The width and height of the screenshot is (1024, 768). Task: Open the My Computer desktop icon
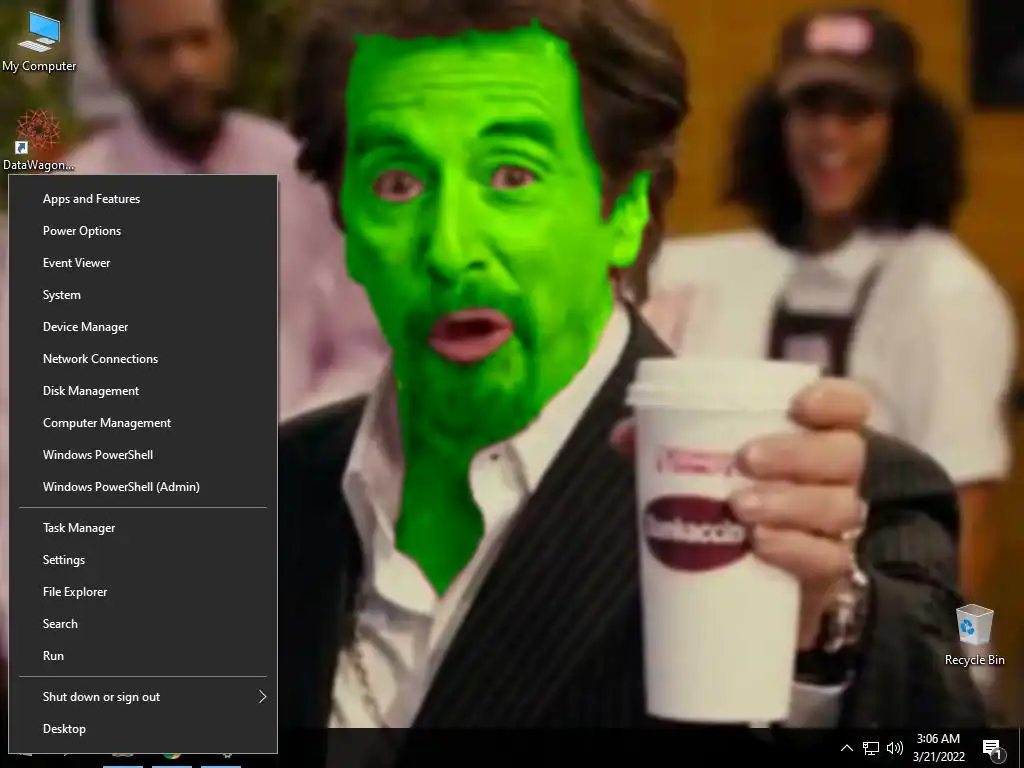coord(39,40)
